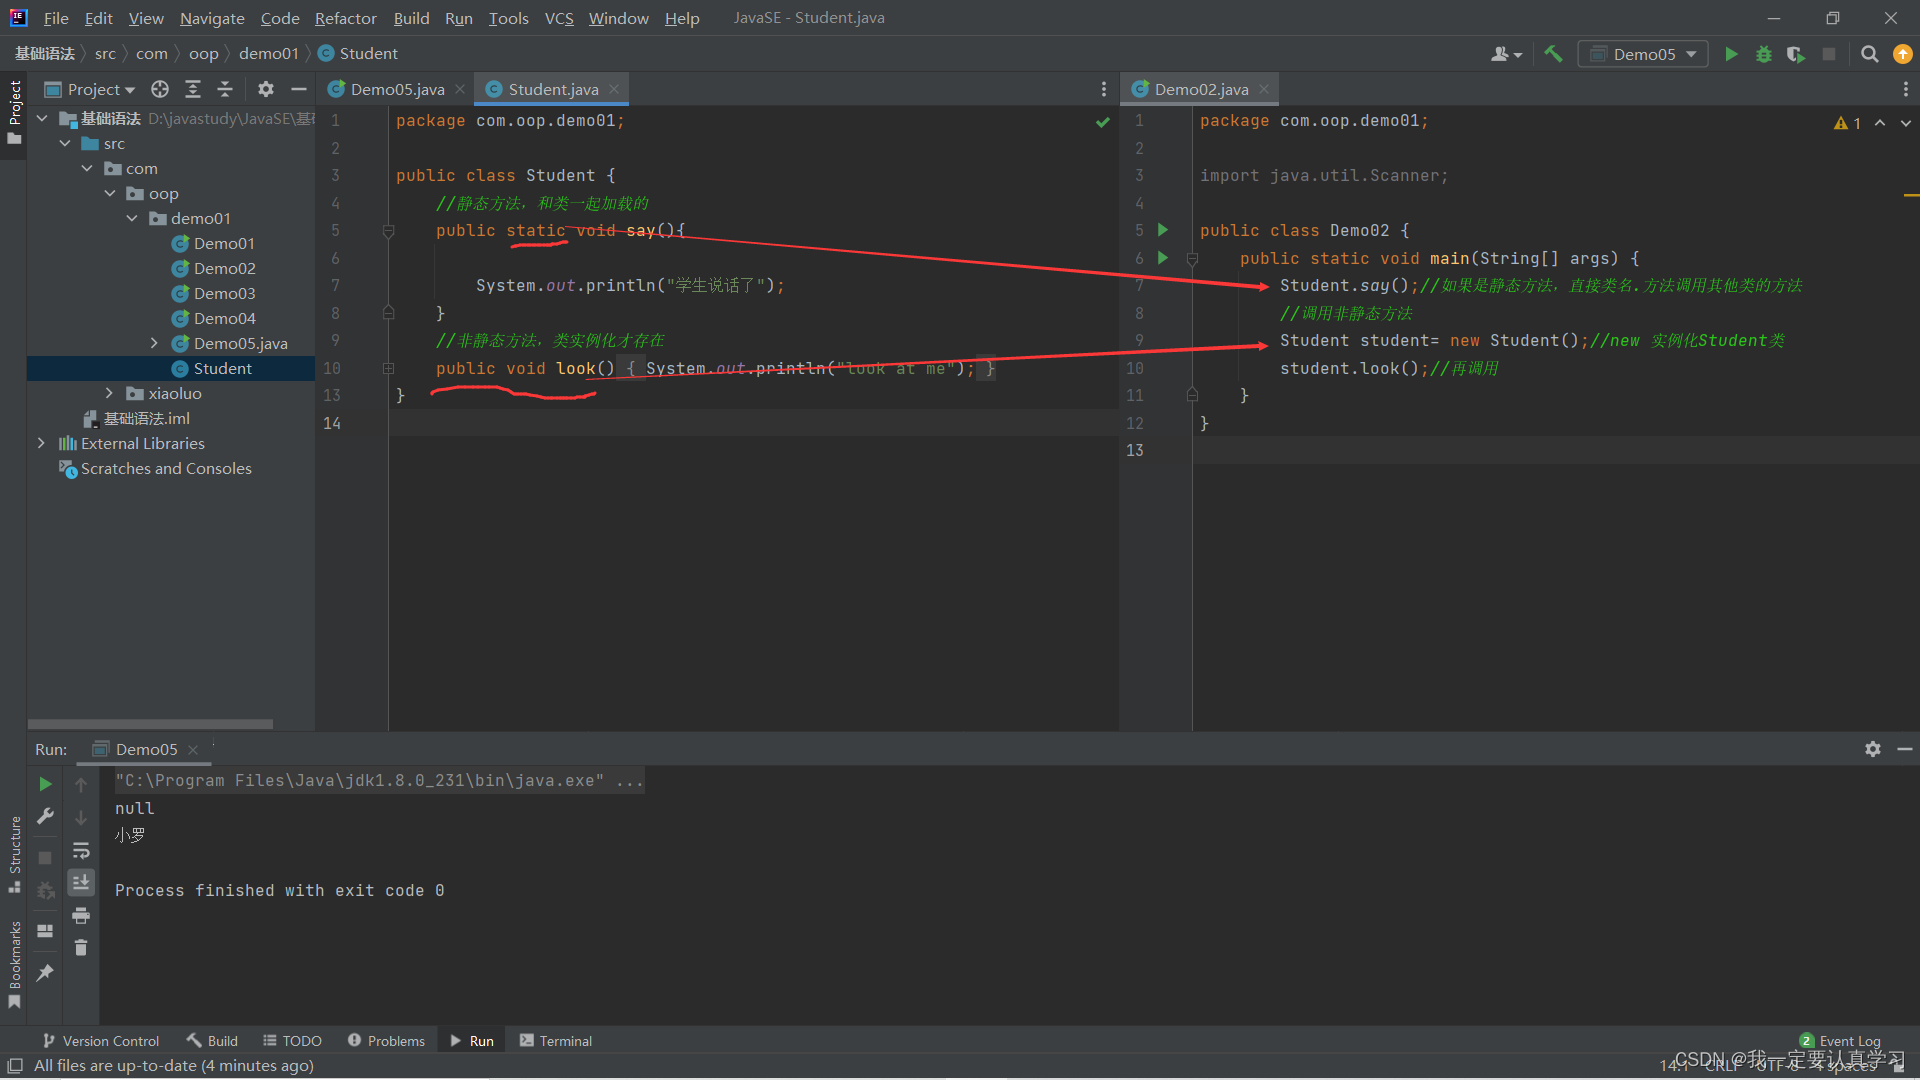Start debugging with the bug icon
Screen dimensions: 1920x1080
coord(1764,54)
